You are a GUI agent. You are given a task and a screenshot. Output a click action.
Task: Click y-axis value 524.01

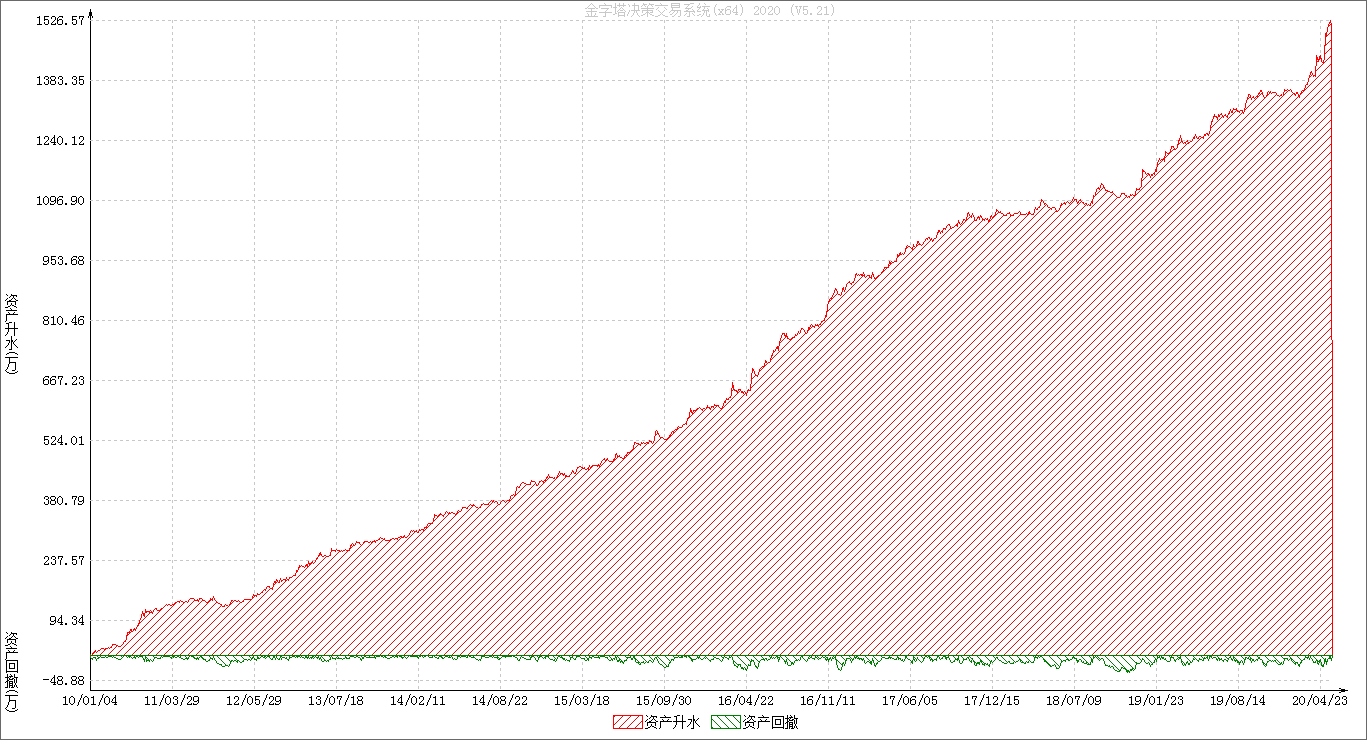coord(62,440)
